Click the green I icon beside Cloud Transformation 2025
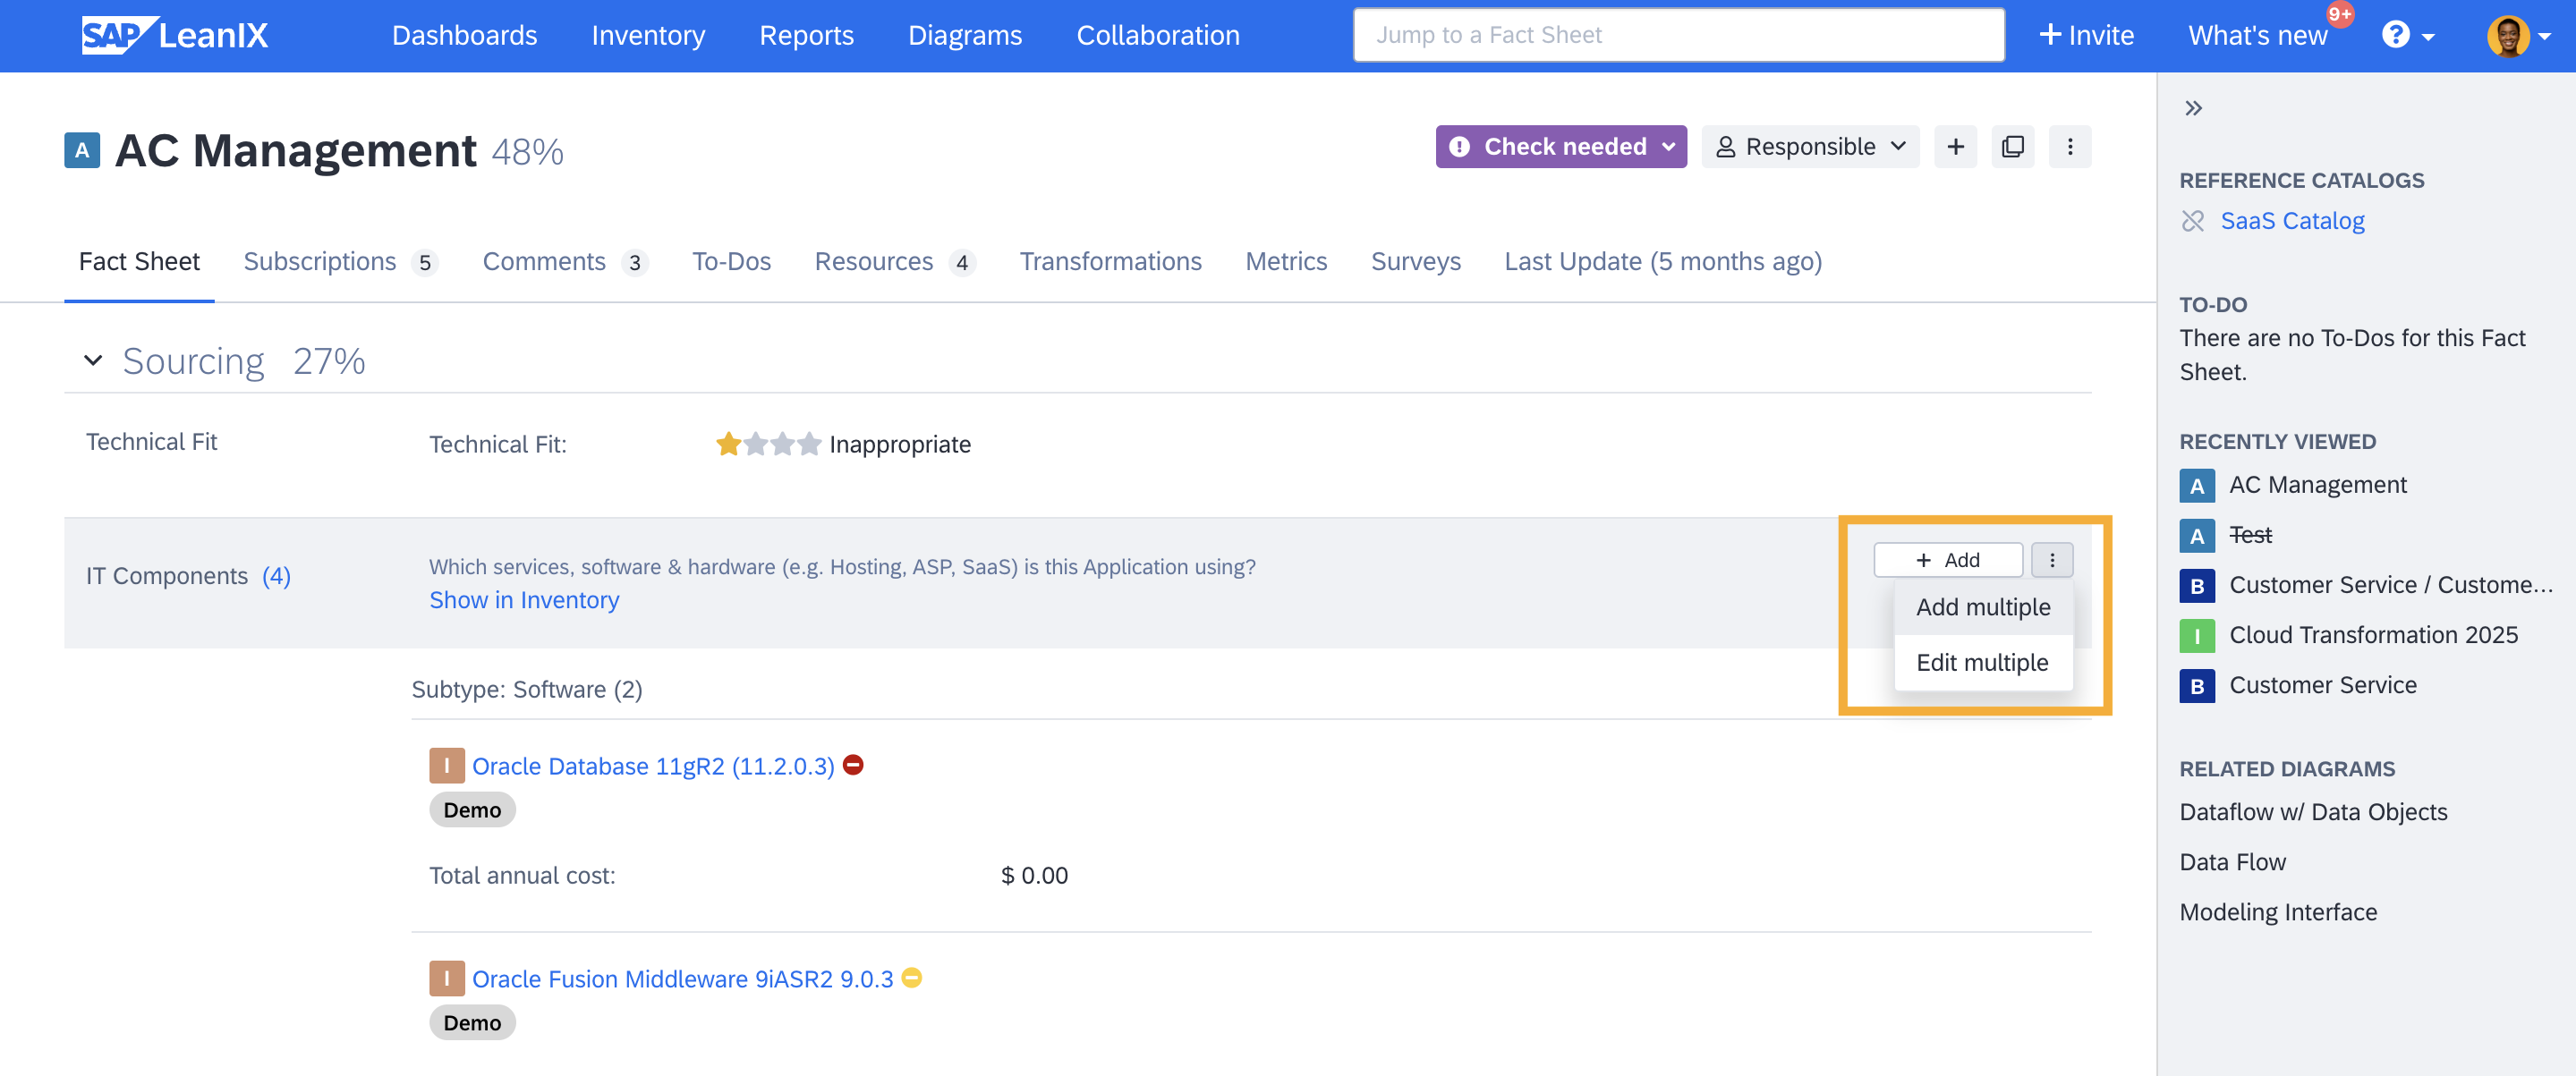The height and width of the screenshot is (1076, 2576). click(2197, 636)
